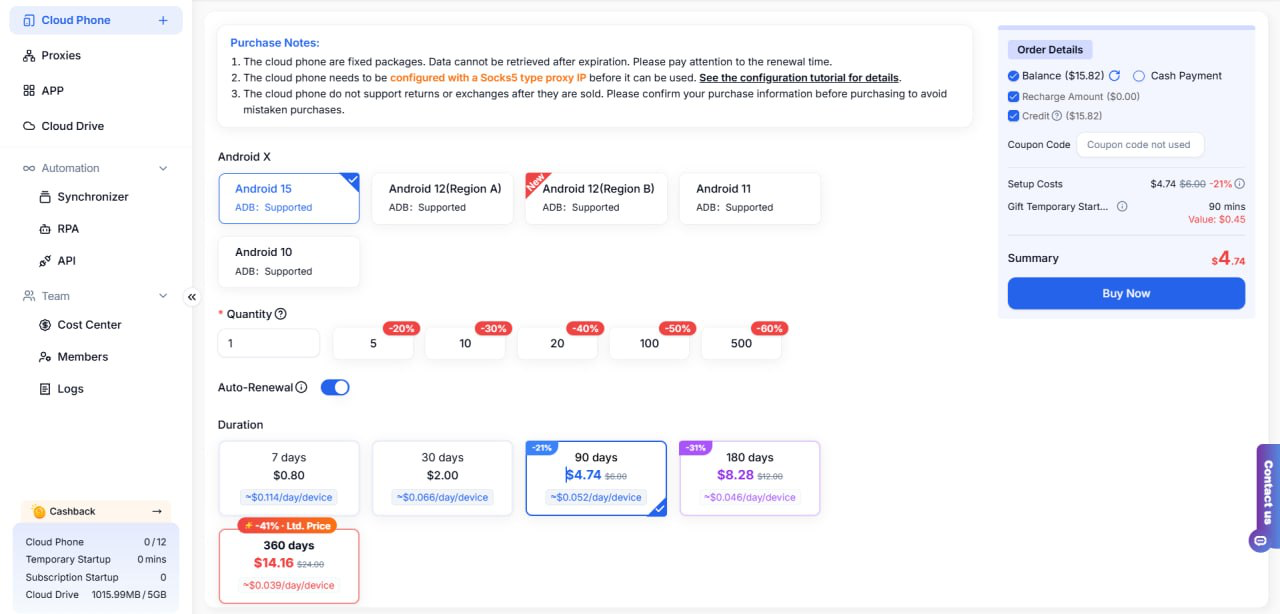Viewport: 1280px width, 614px height.
Task: Click the Gift Temporary Startup info icon
Action: click(1122, 207)
